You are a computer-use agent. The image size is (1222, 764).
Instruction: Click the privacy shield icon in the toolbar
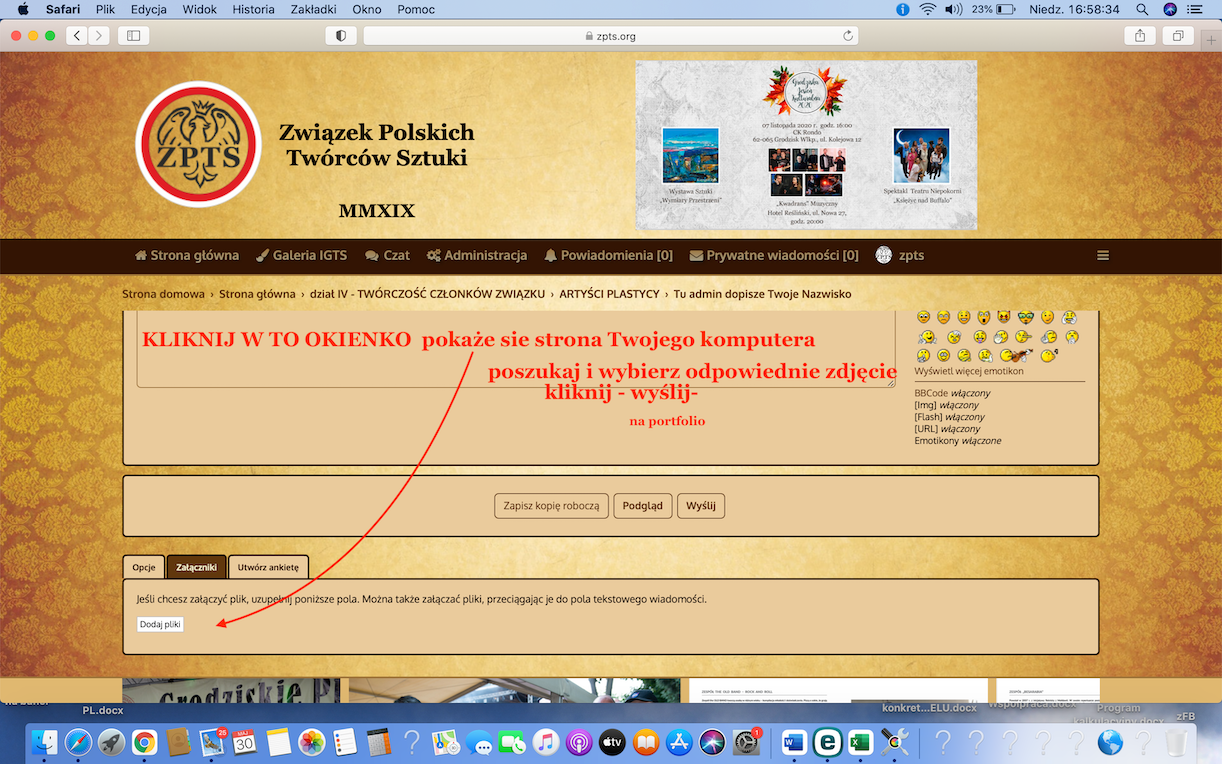(341, 36)
